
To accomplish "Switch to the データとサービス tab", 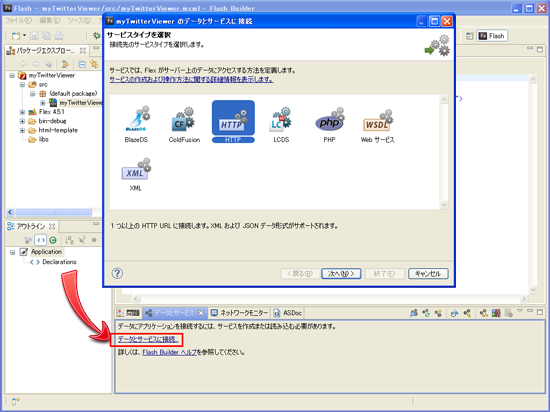I will coord(174,313).
